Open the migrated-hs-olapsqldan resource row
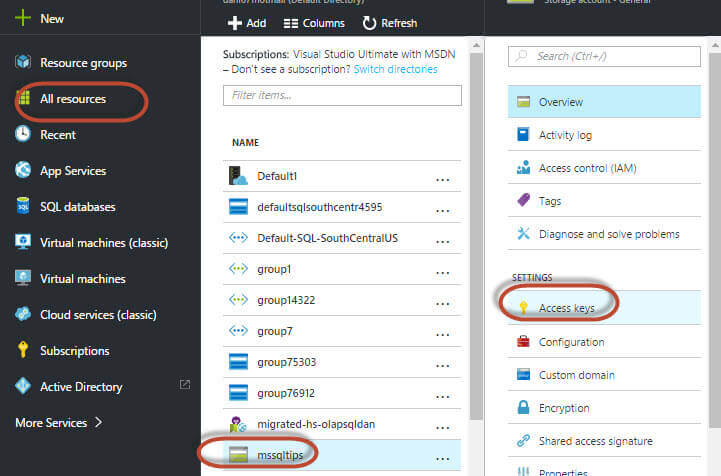The height and width of the screenshot is (476, 721). (x=342, y=424)
